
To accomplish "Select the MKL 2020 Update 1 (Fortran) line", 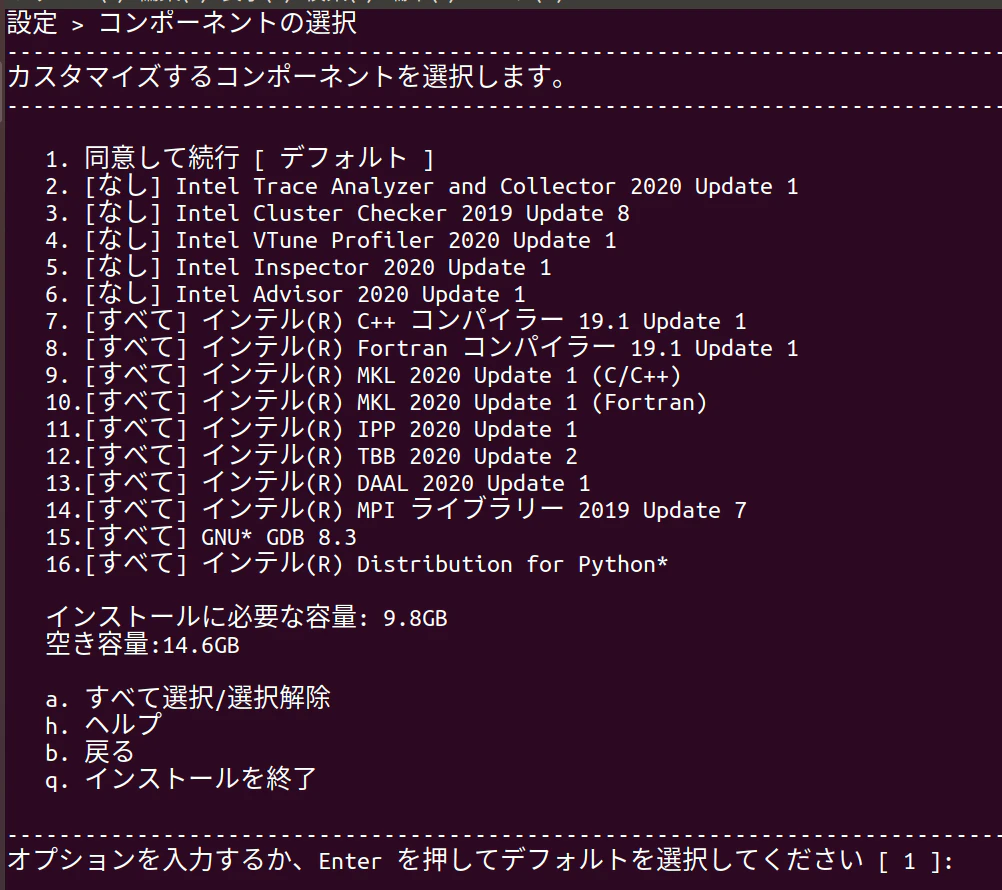I will pos(376,402).
